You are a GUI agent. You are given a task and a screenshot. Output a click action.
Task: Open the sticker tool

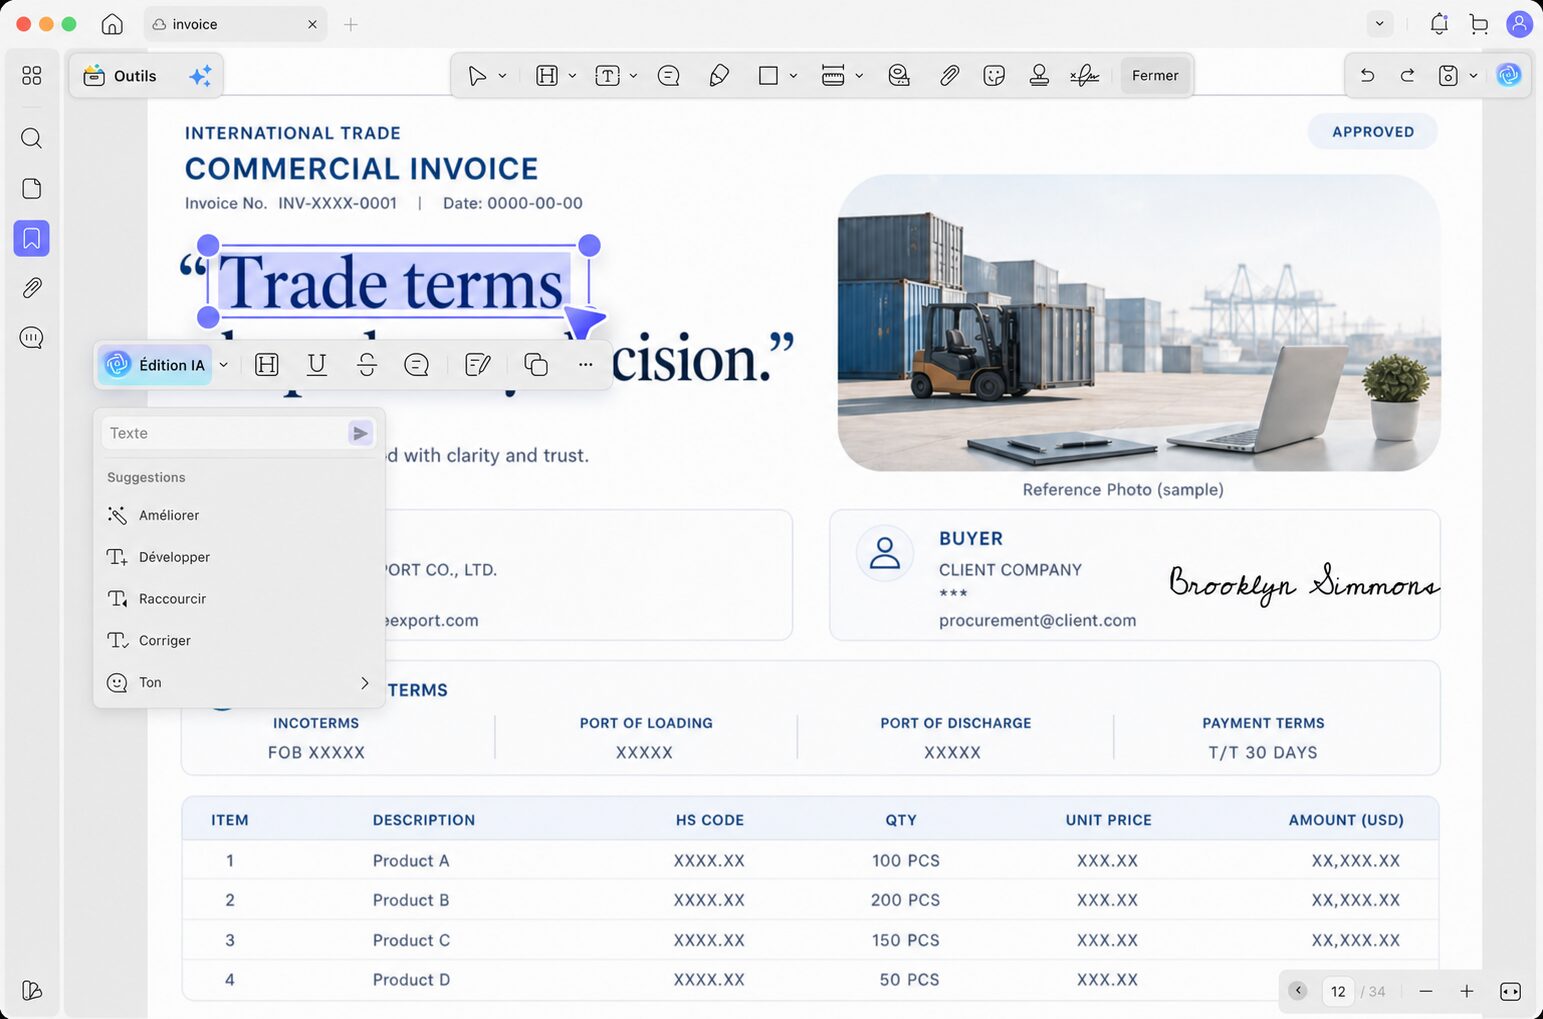(x=994, y=76)
